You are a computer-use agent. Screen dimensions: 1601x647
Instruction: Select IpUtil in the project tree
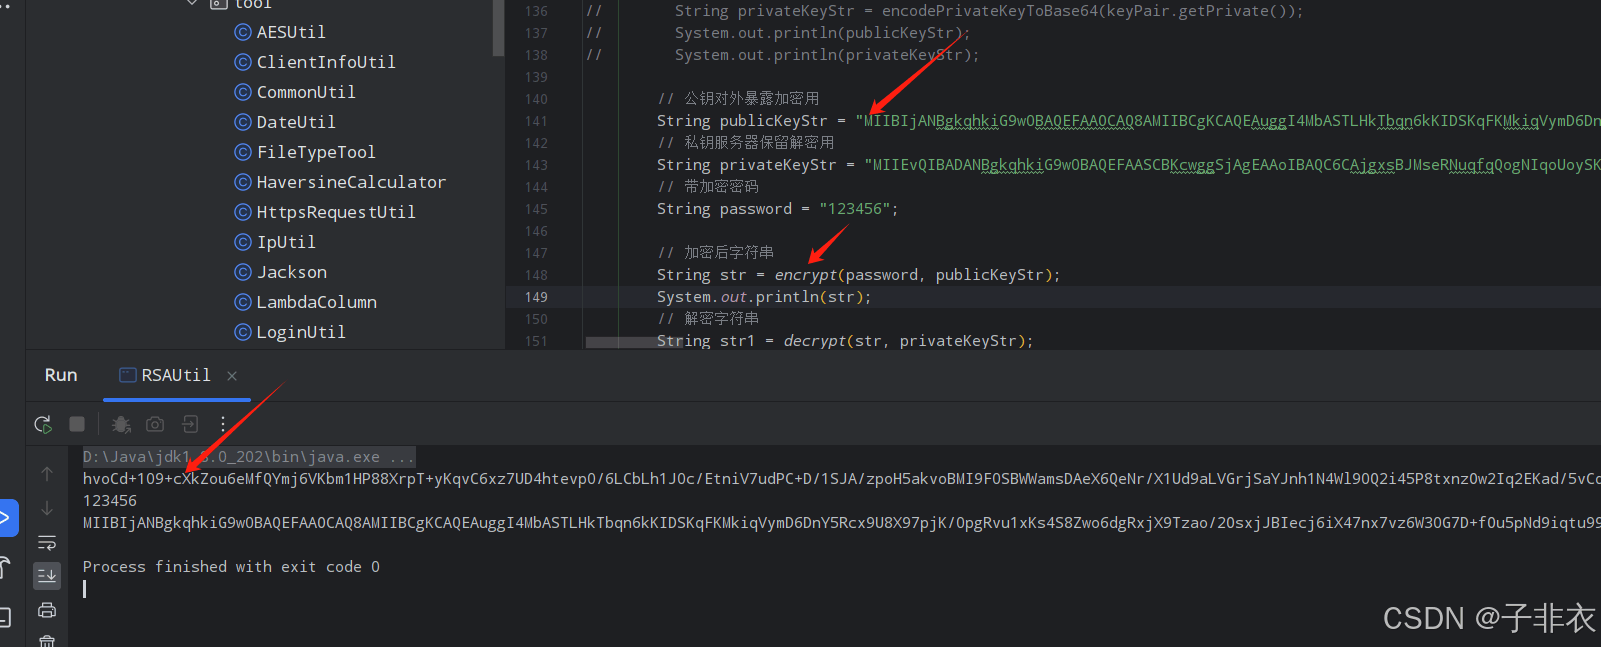(286, 242)
